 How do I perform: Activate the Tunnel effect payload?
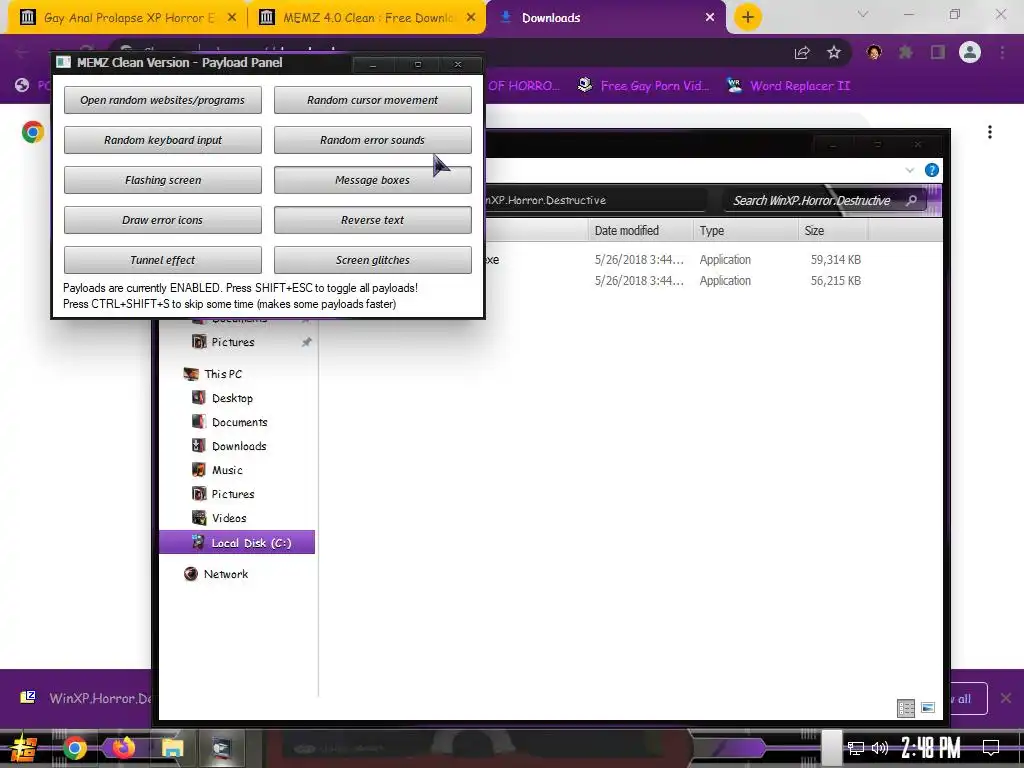(163, 260)
